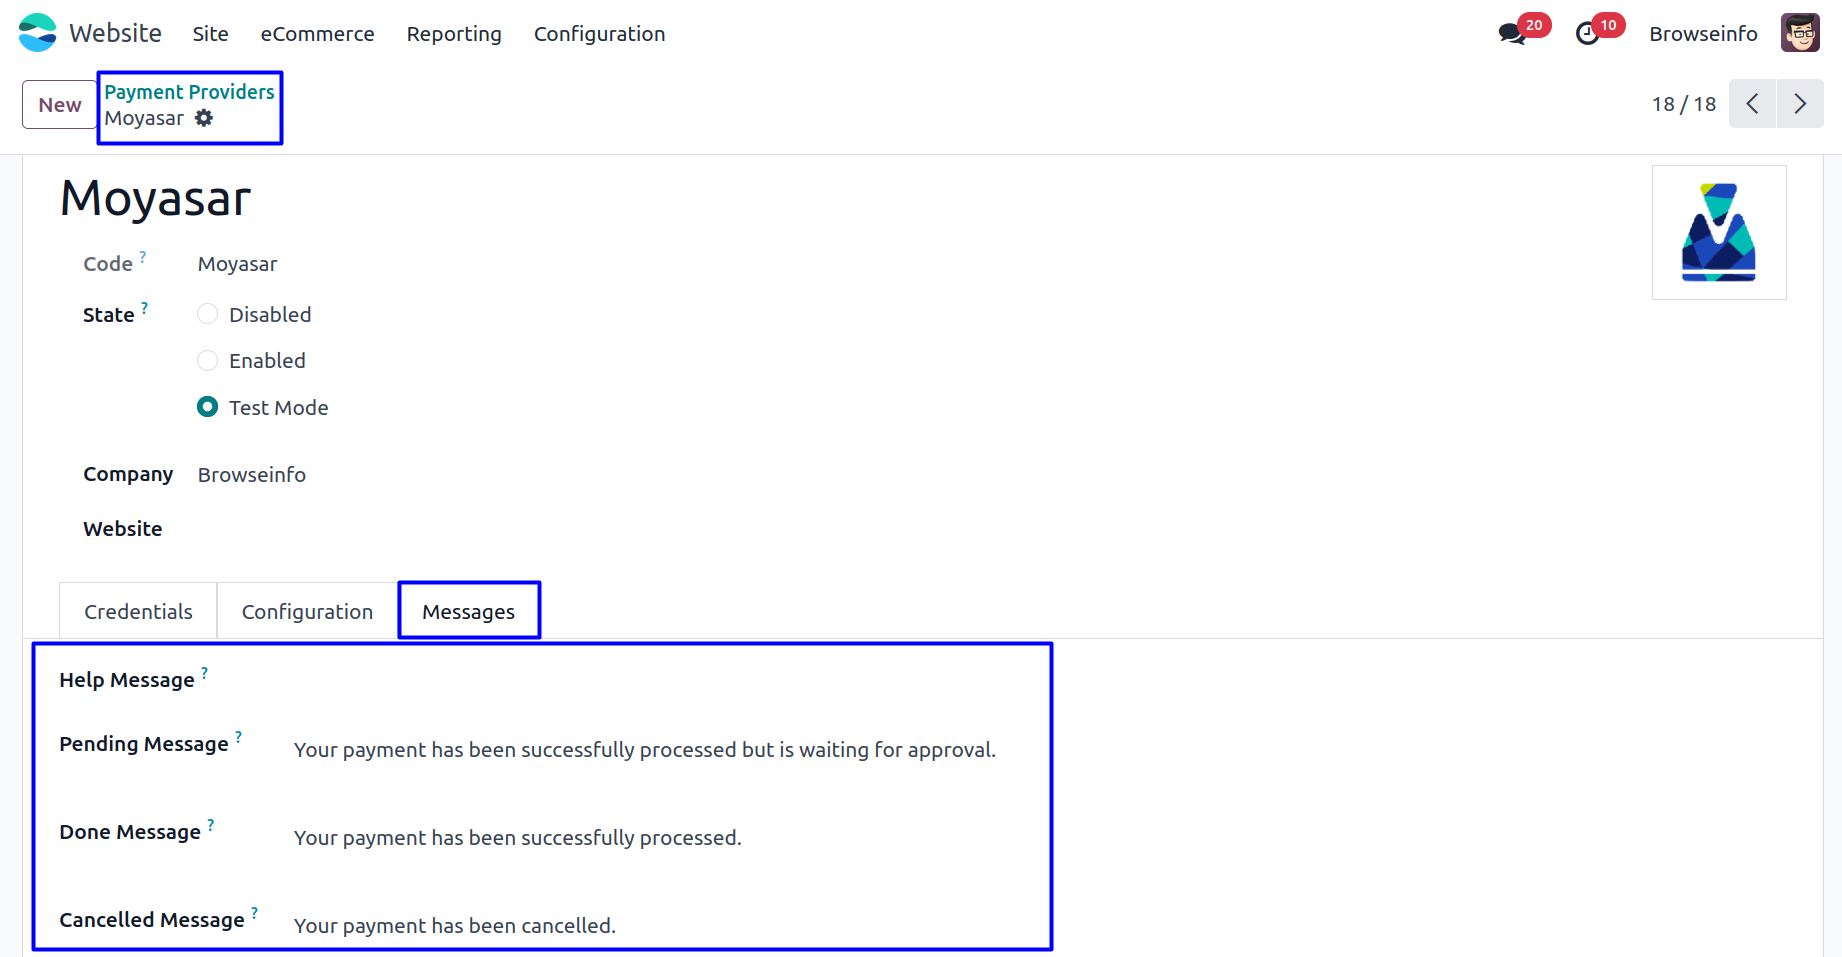Screen dimensions: 1842x957
Task: Click the user avatar picture
Action: (x=1800, y=33)
